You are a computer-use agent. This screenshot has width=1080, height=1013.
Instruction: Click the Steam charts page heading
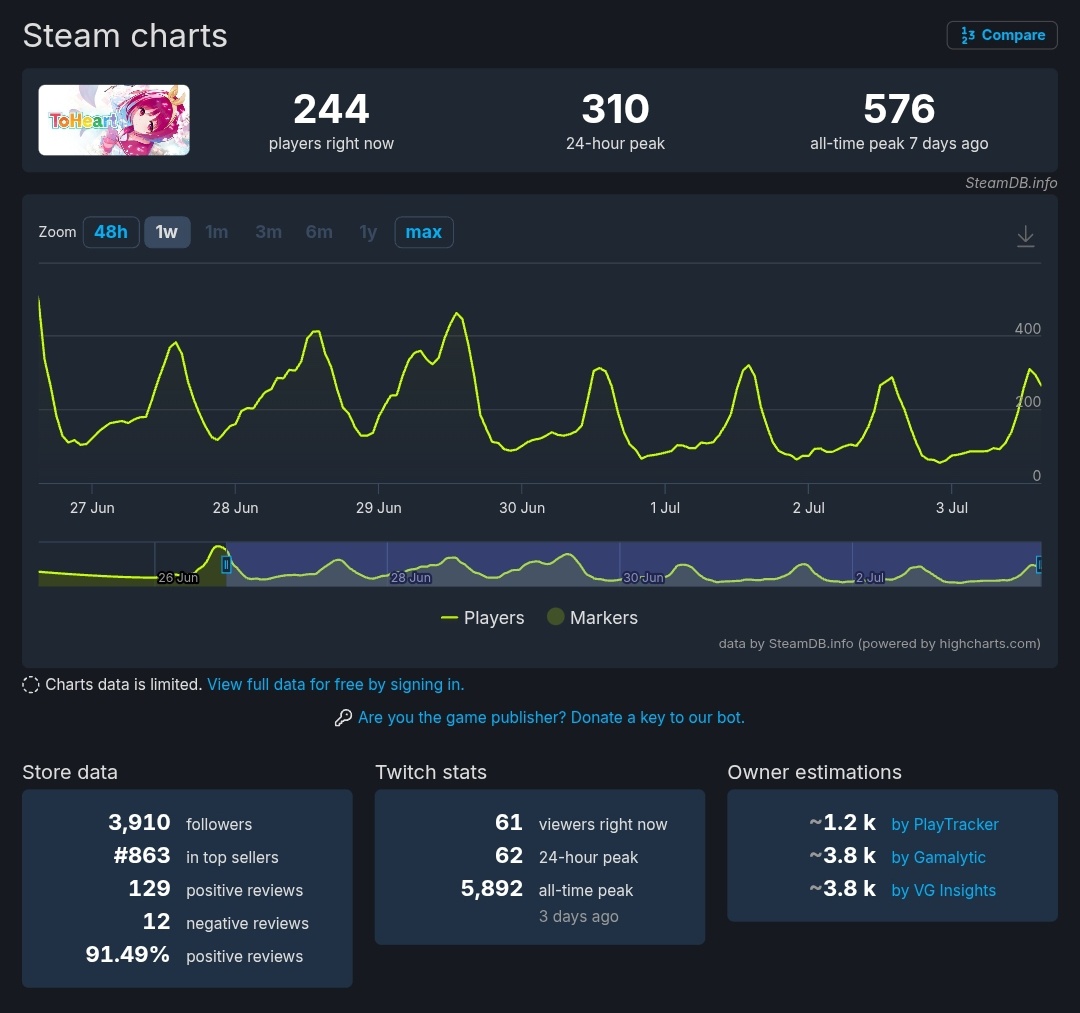click(x=125, y=36)
